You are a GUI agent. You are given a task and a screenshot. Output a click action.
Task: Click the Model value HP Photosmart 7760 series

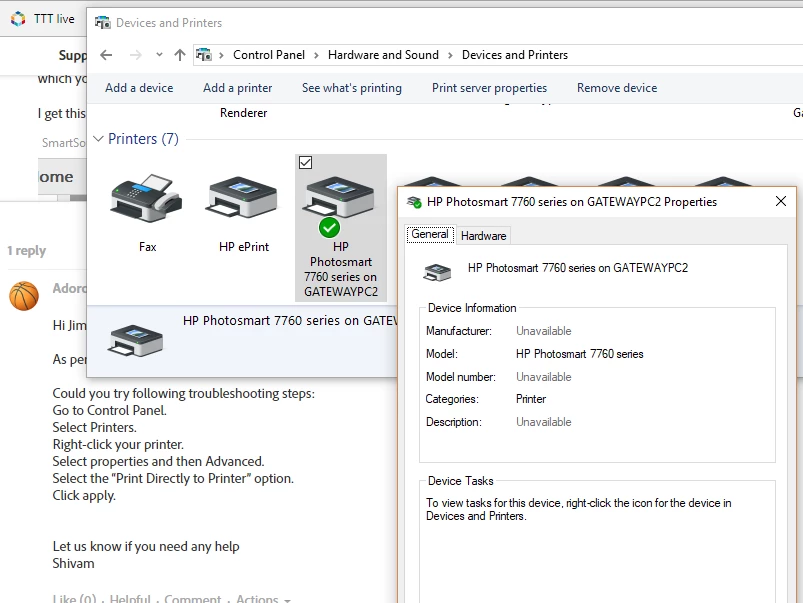tap(579, 354)
